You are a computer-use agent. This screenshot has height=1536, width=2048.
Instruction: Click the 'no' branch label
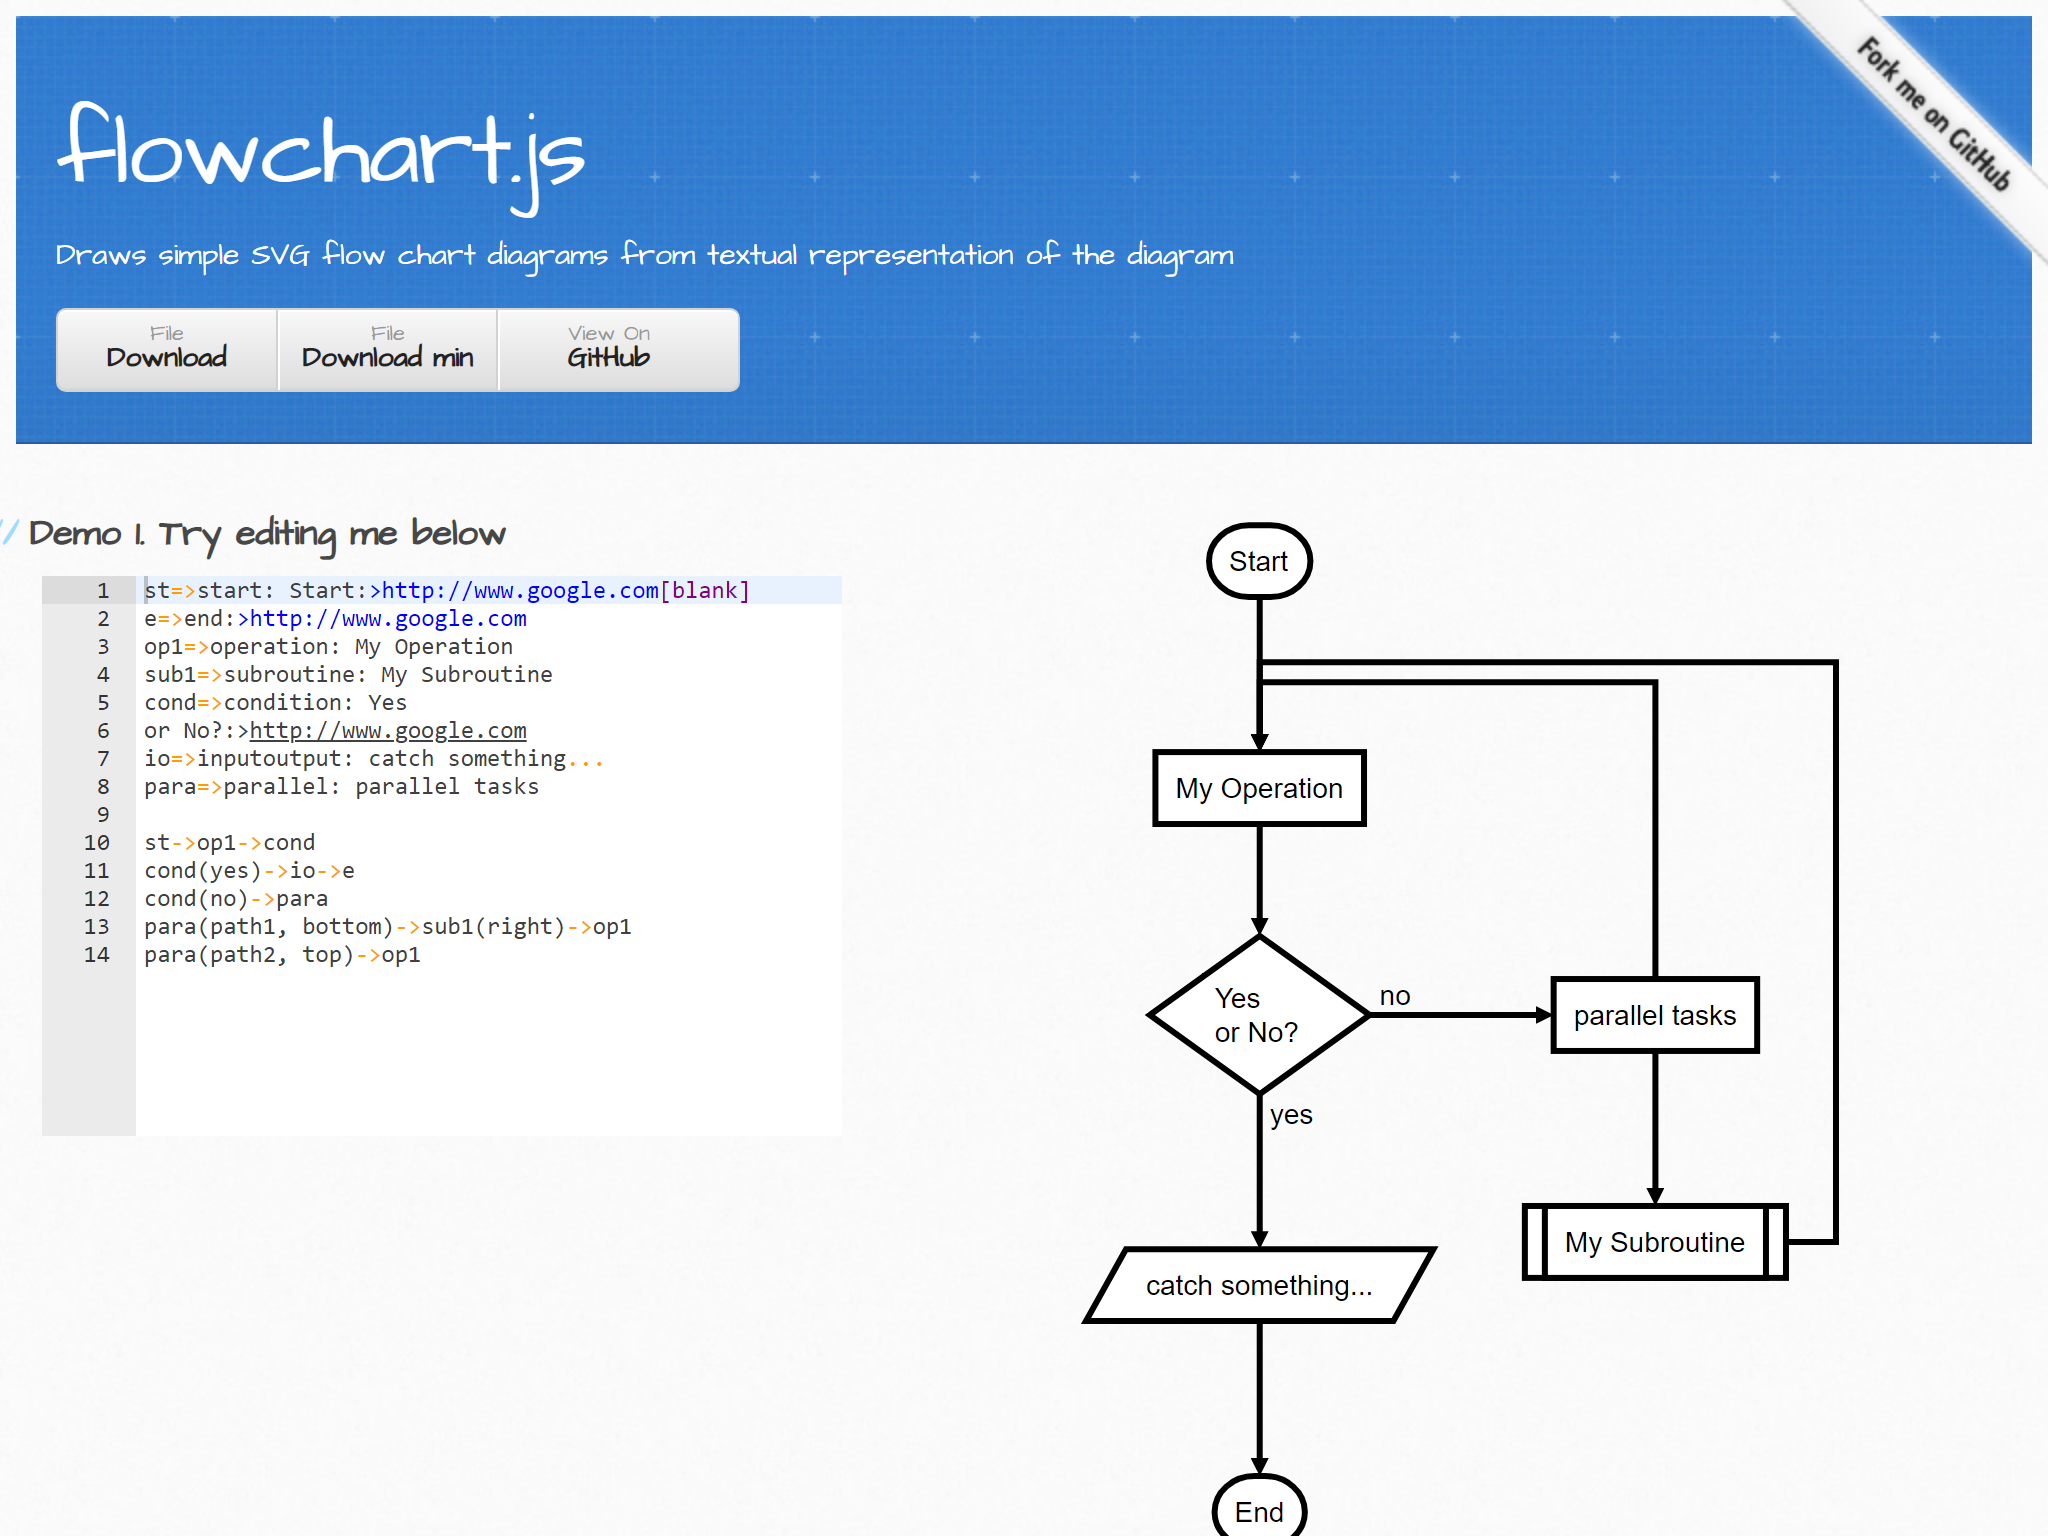[x=1395, y=996]
